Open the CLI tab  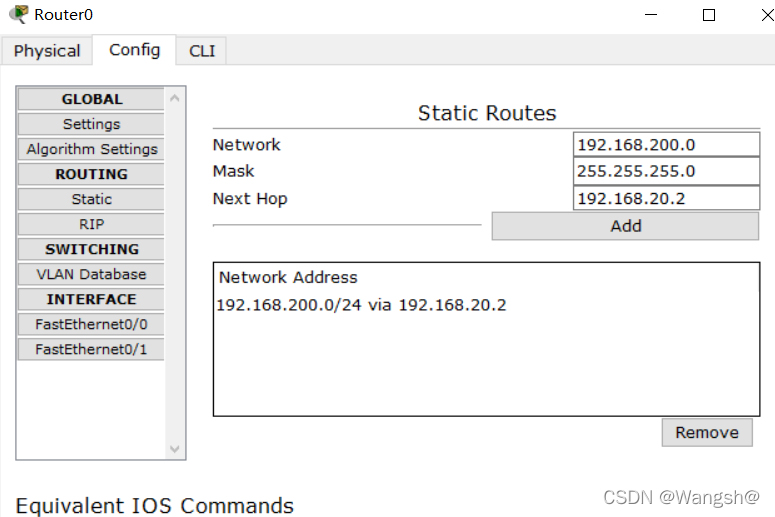[x=202, y=51]
